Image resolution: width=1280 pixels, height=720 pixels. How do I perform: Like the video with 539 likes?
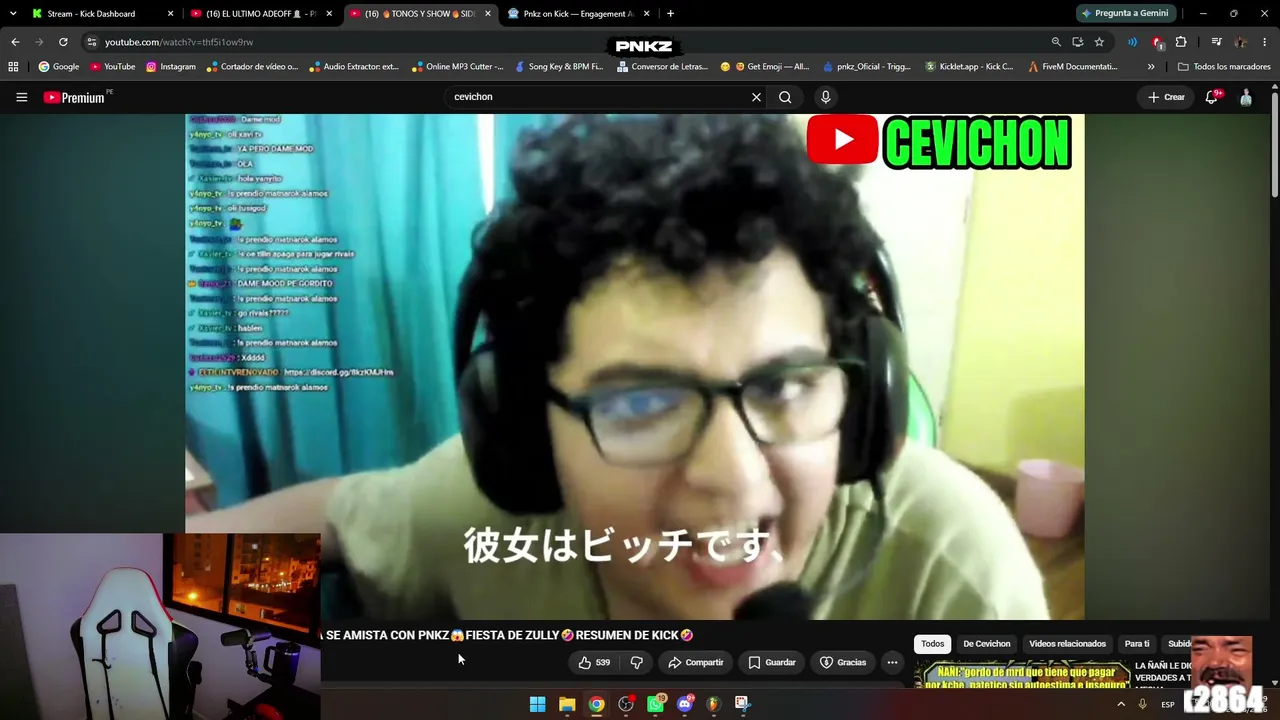pos(593,662)
